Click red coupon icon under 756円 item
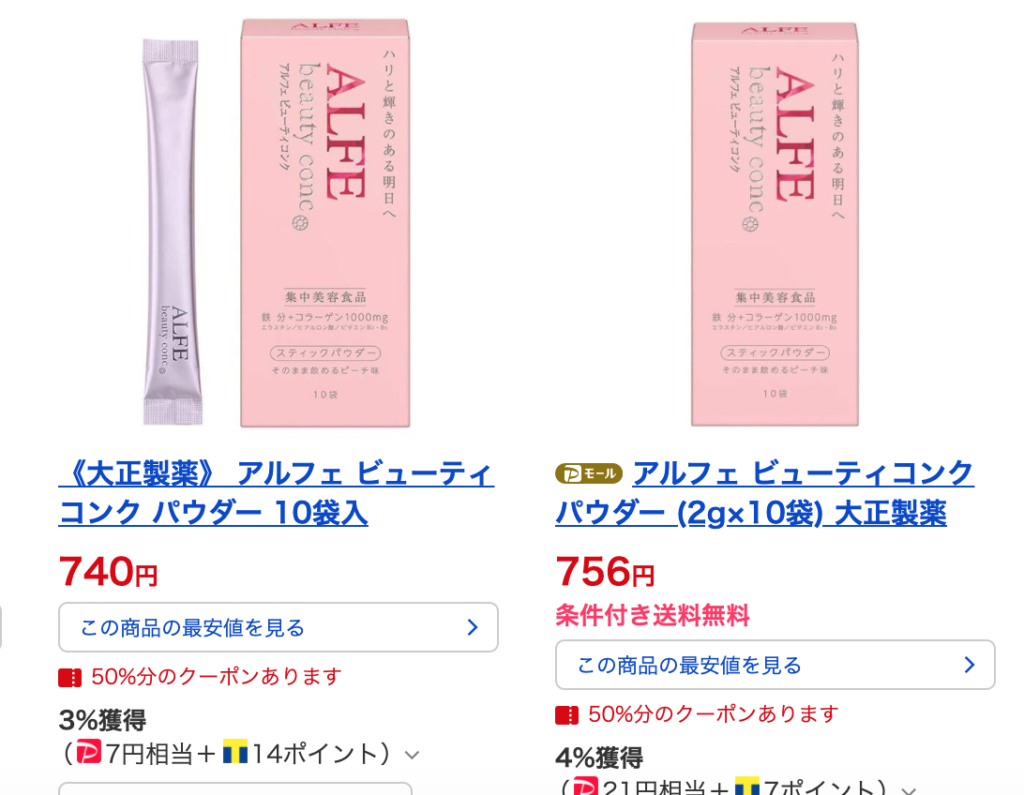Image resolution: width=1024 pixels, height=795 pixels. tap(567, 715)
